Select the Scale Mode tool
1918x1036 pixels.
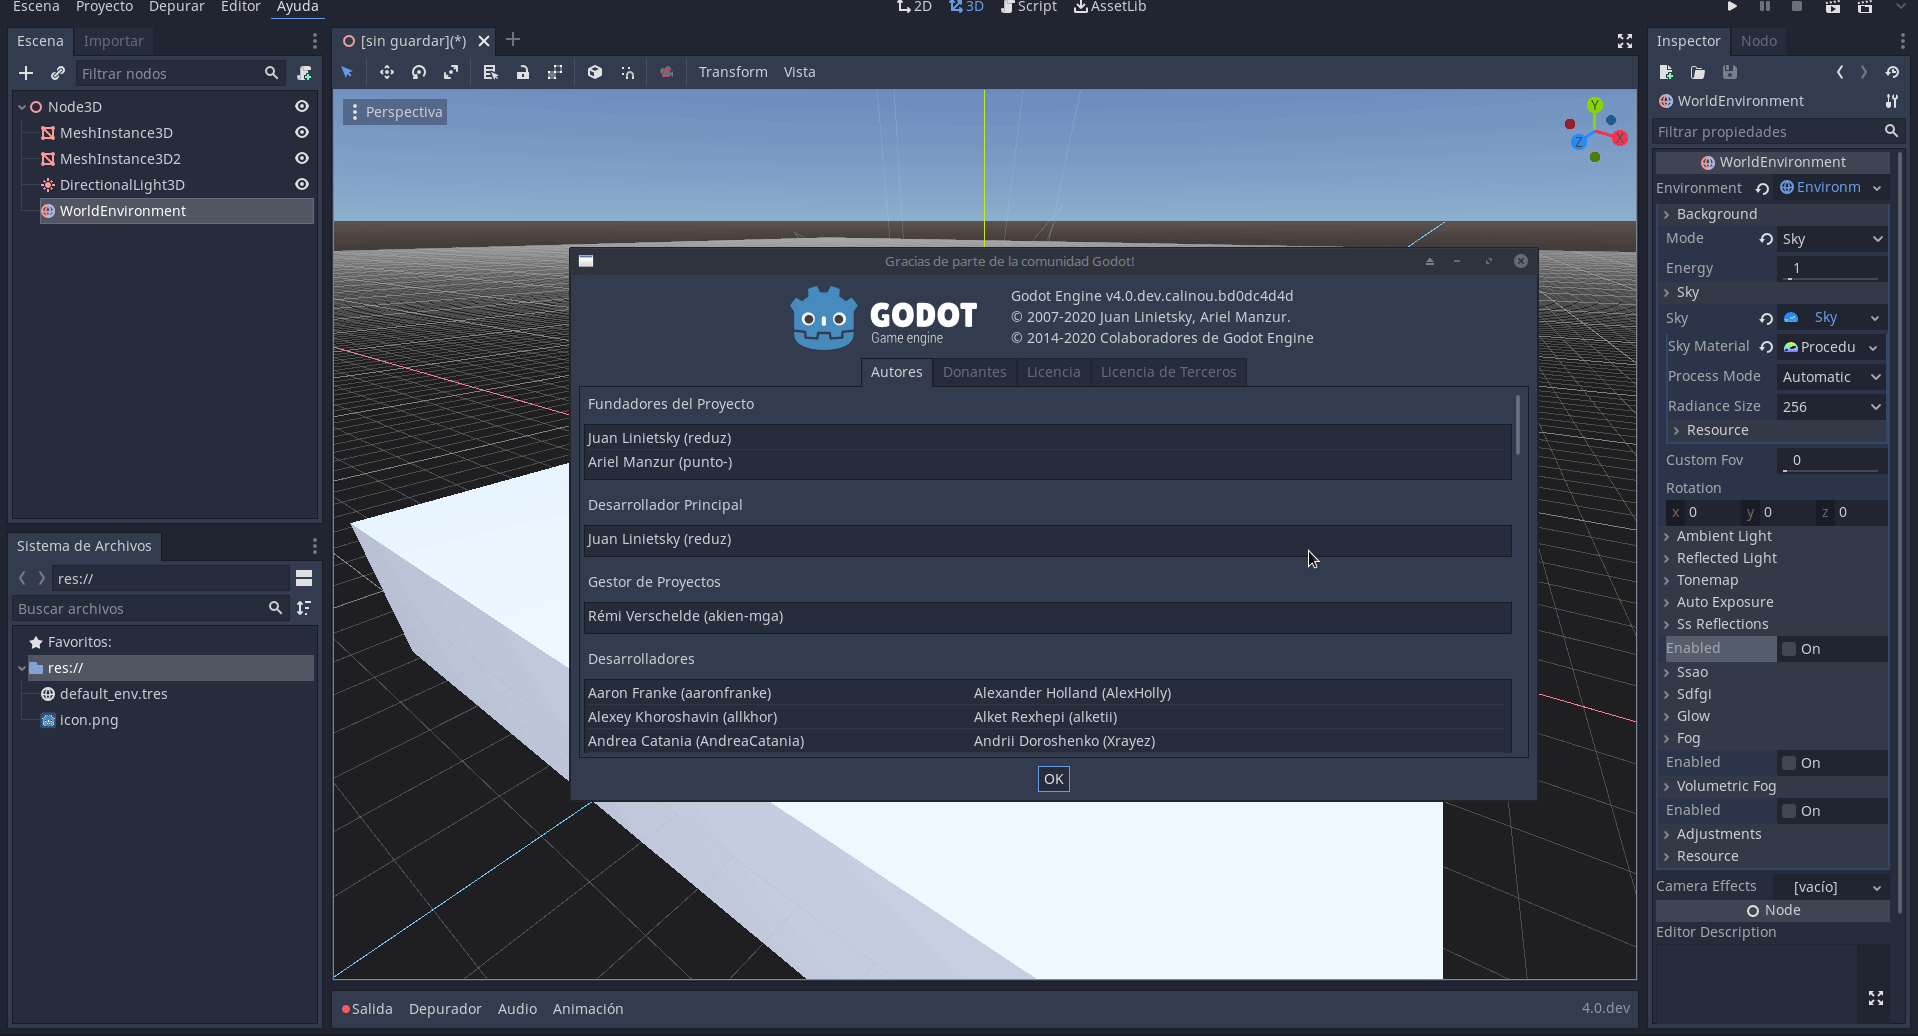click(451, 72)
